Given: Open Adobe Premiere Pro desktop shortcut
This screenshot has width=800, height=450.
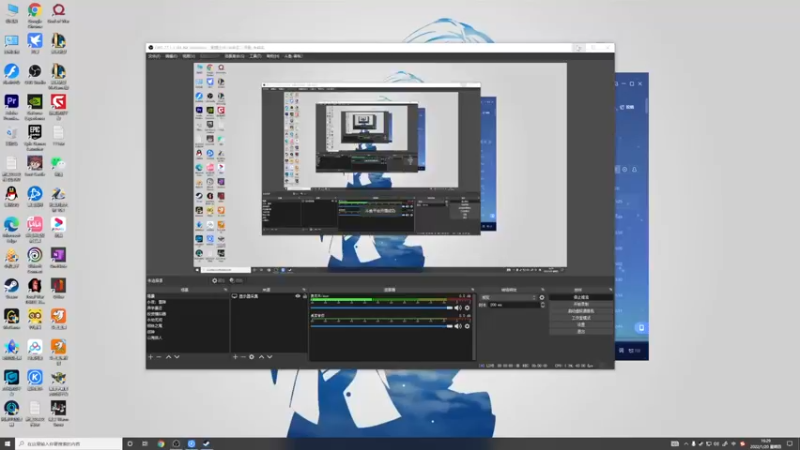Looking at the screenshot, I should pyautogui.click(x=11, y=107).
